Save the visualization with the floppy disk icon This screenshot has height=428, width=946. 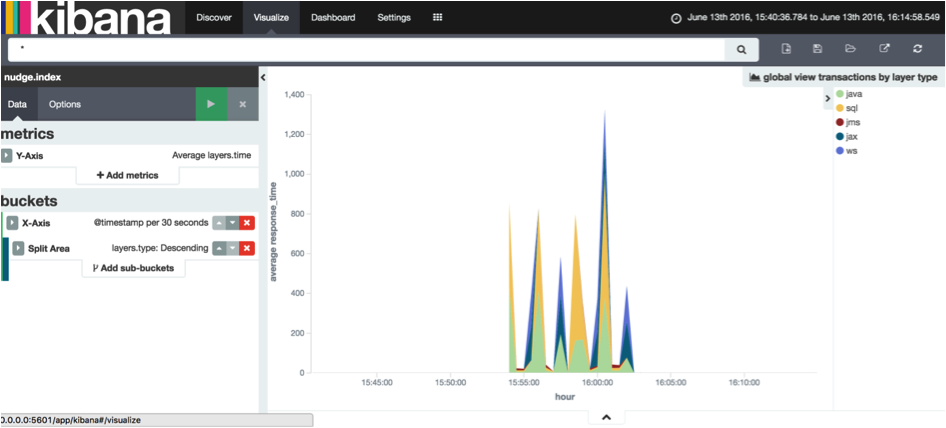[817, 49]
